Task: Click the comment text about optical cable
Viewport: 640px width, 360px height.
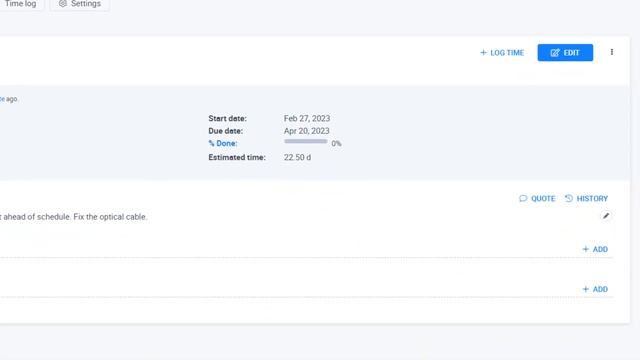Action: pos(73,217)
